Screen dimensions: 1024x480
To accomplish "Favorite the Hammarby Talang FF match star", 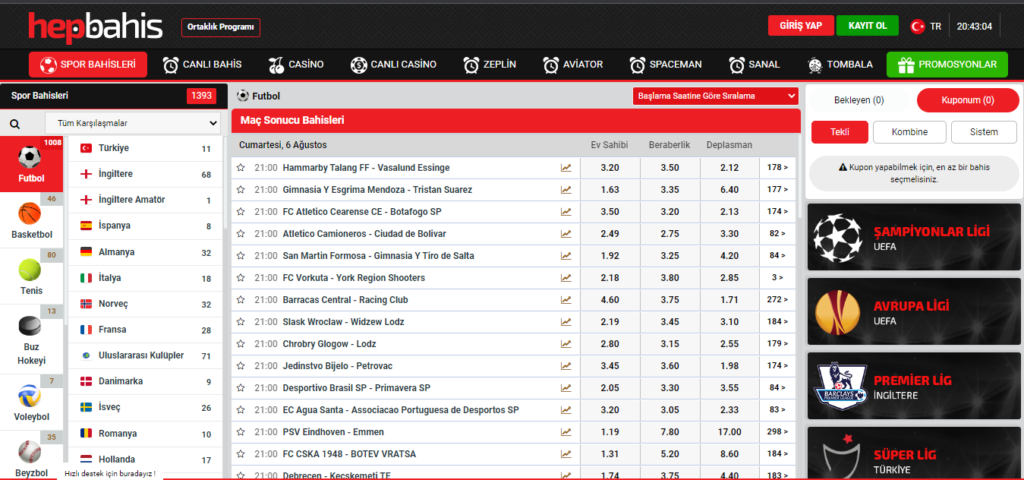I will click(241, 168).
